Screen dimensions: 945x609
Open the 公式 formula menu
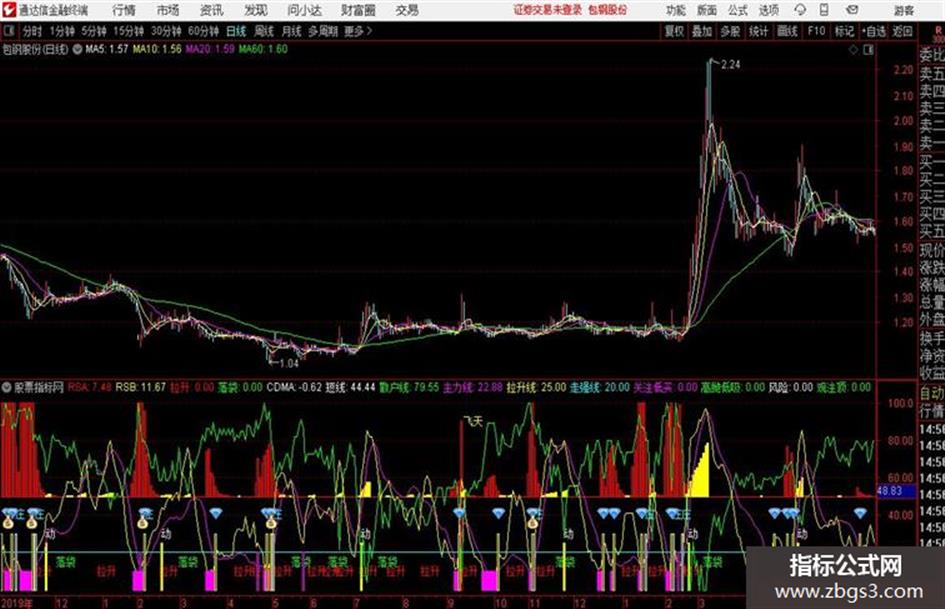[x=738, y=10]
